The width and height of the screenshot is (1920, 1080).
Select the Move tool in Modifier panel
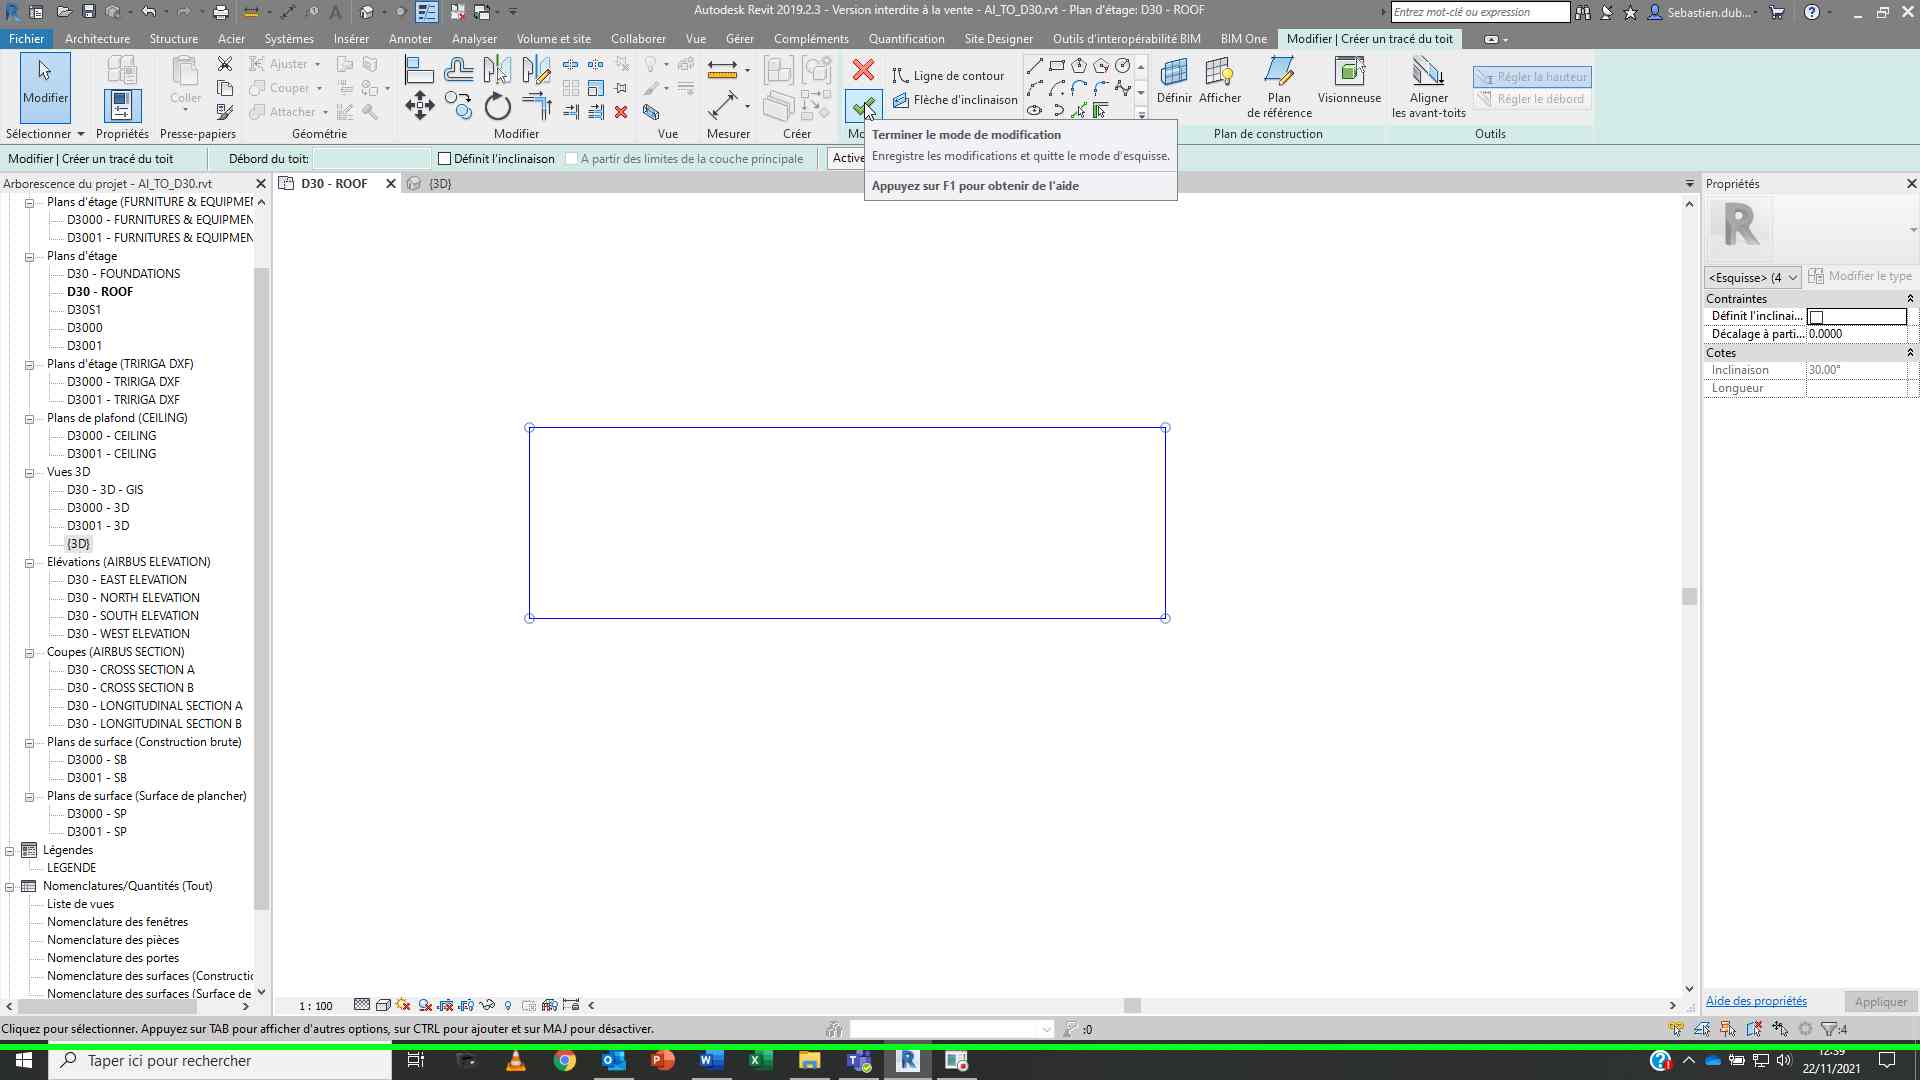419,105
